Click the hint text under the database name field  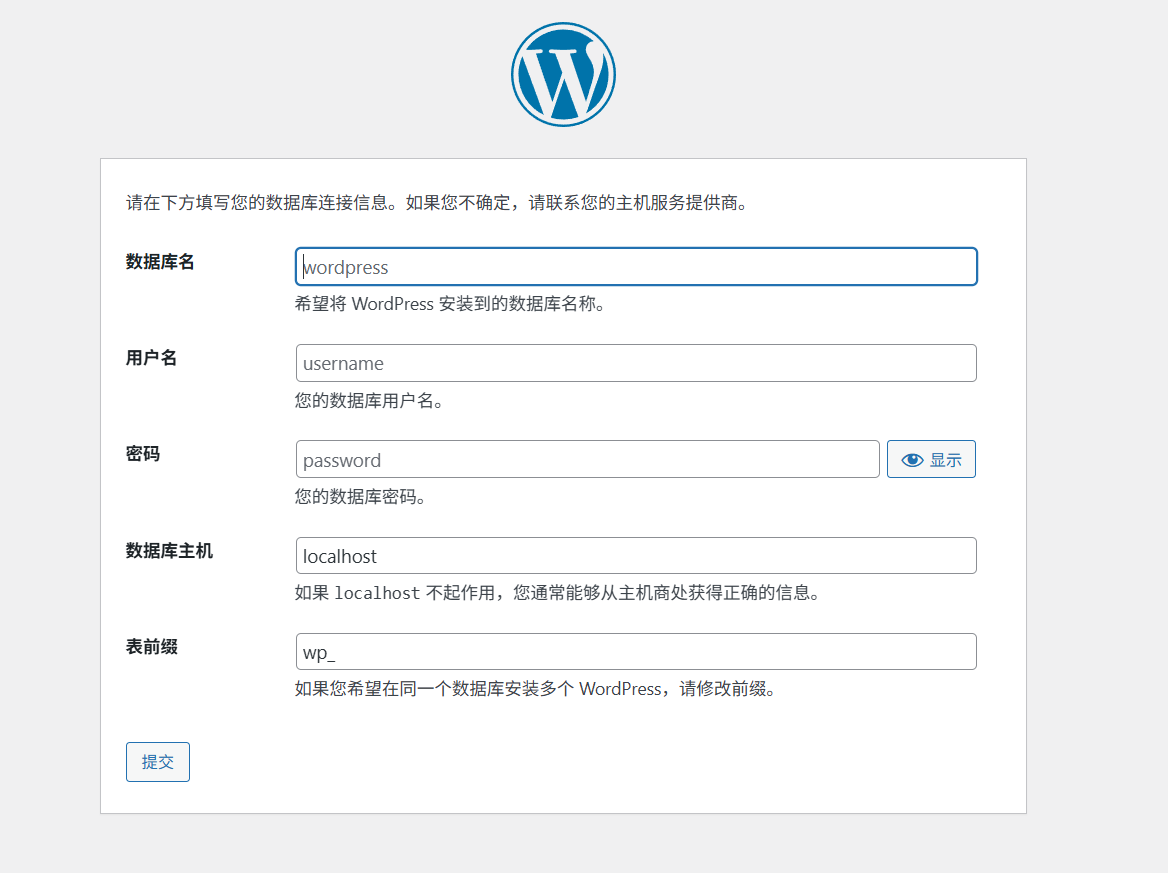[x=450, y=304]
